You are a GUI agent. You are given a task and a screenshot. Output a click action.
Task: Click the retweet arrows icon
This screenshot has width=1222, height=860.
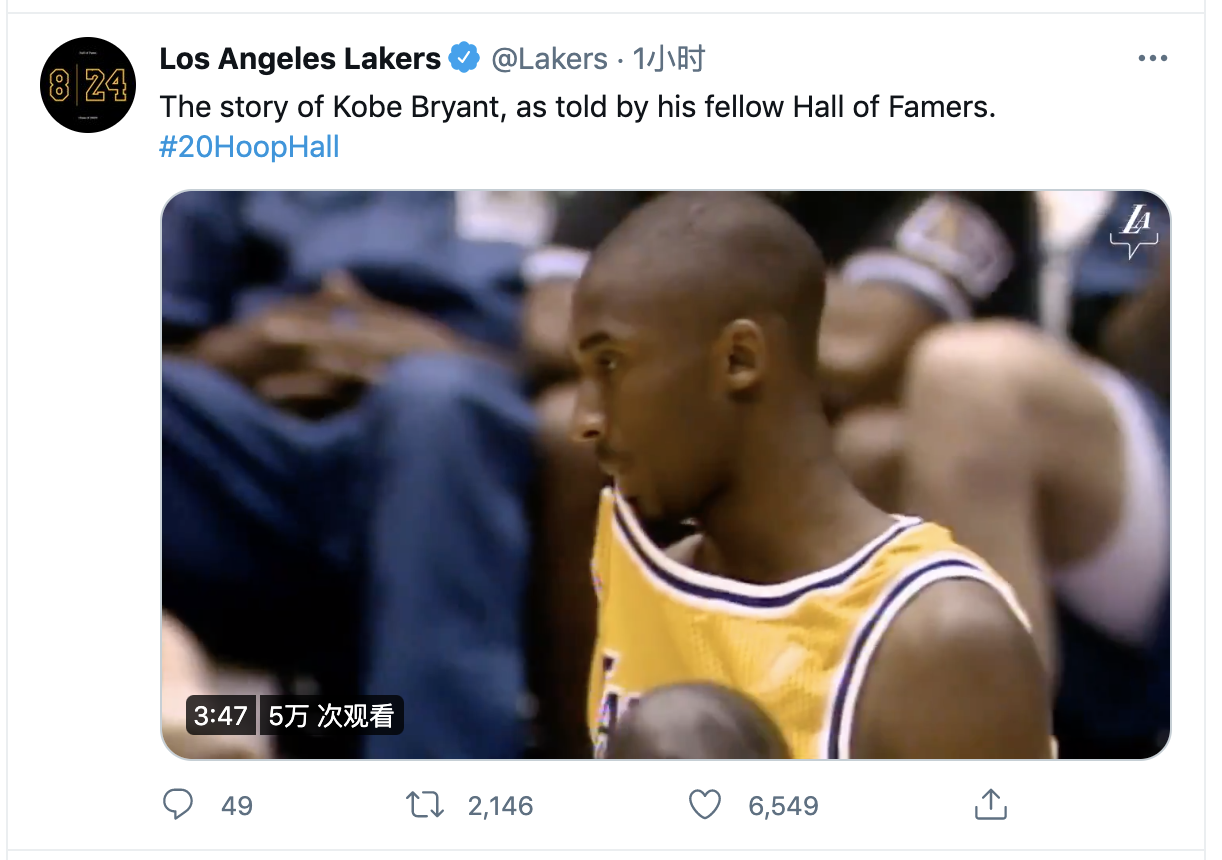pos(425,804)
